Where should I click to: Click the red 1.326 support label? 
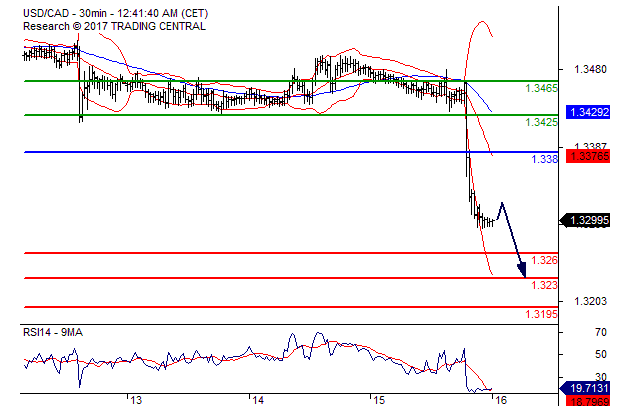point(544,260)
